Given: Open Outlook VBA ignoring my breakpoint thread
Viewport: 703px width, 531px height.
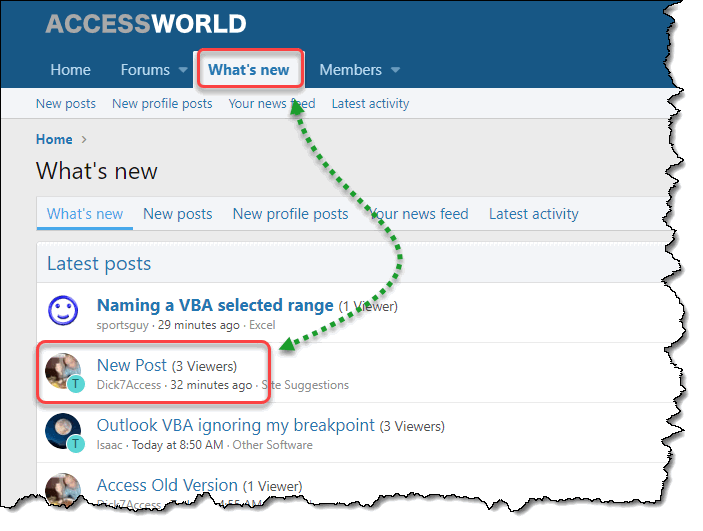Looking at the screenshot, I should tap(235, 426).
